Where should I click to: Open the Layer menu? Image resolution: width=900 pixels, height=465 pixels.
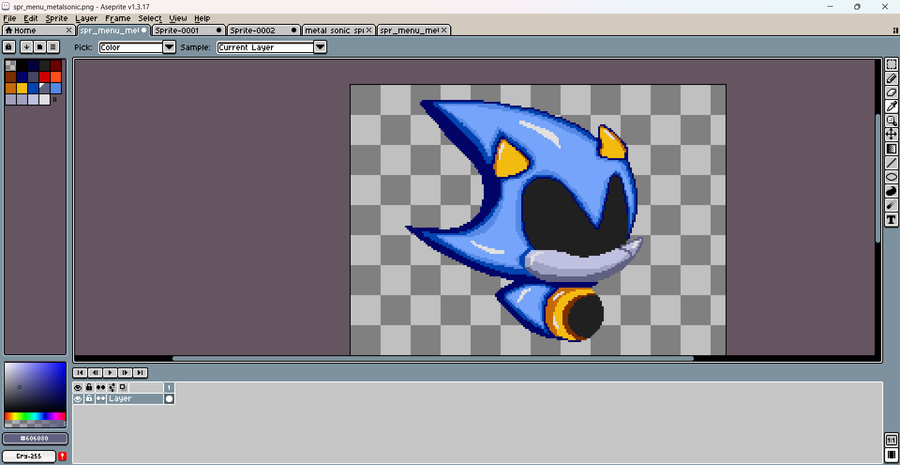87,18
